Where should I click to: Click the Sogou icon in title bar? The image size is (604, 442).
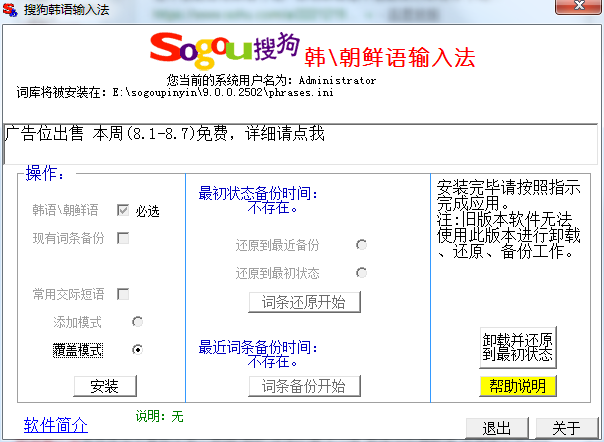(10, 10)
